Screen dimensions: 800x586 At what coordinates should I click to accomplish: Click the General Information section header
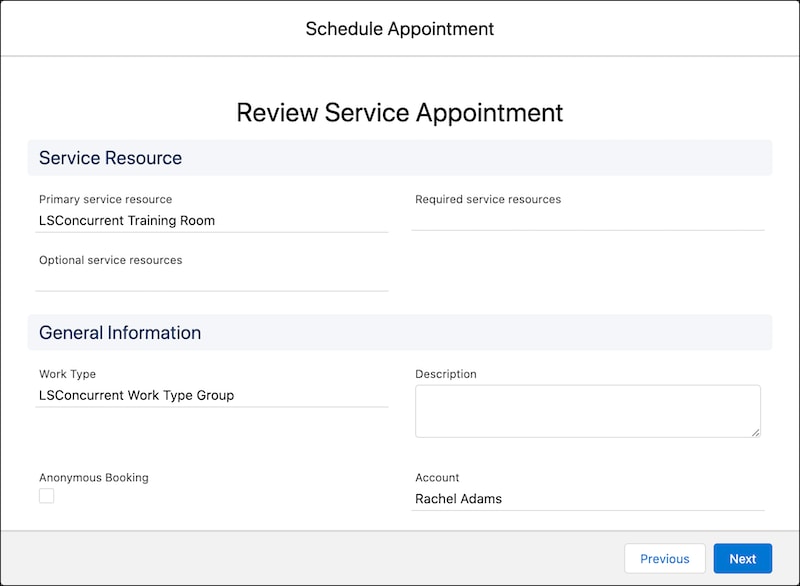(x=400, y=333)
